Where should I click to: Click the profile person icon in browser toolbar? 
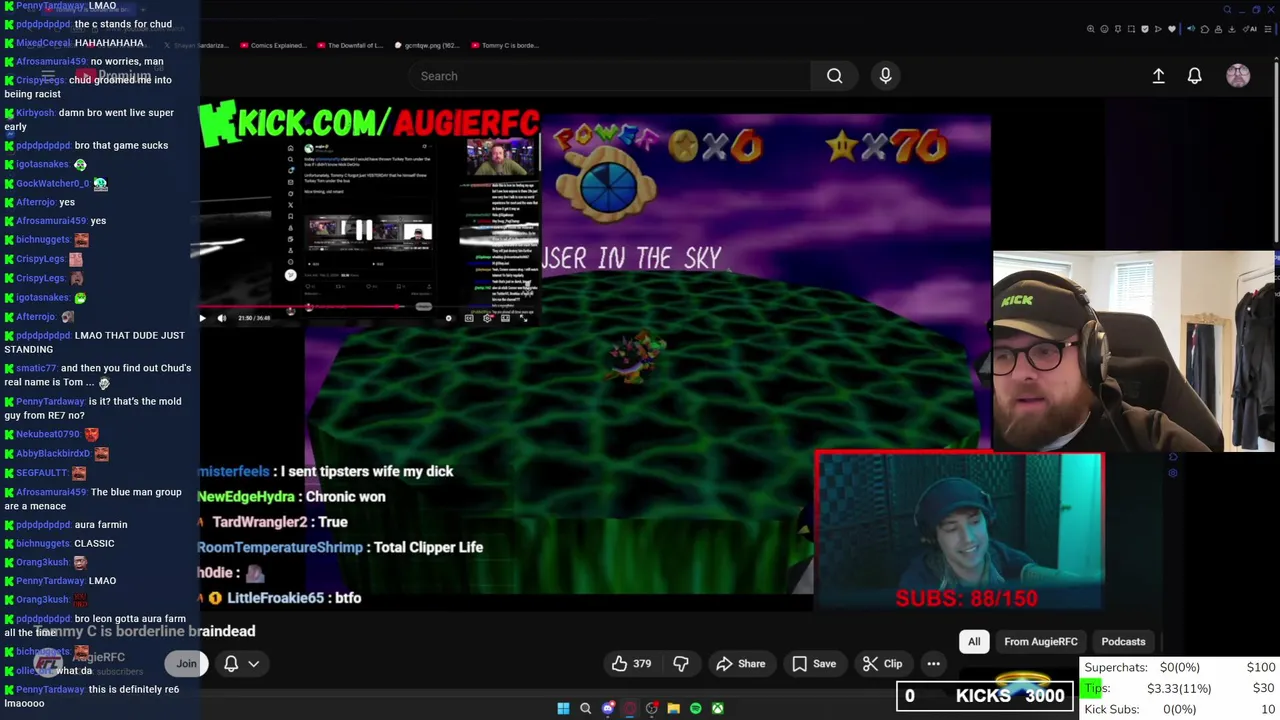pos(1218,29)
